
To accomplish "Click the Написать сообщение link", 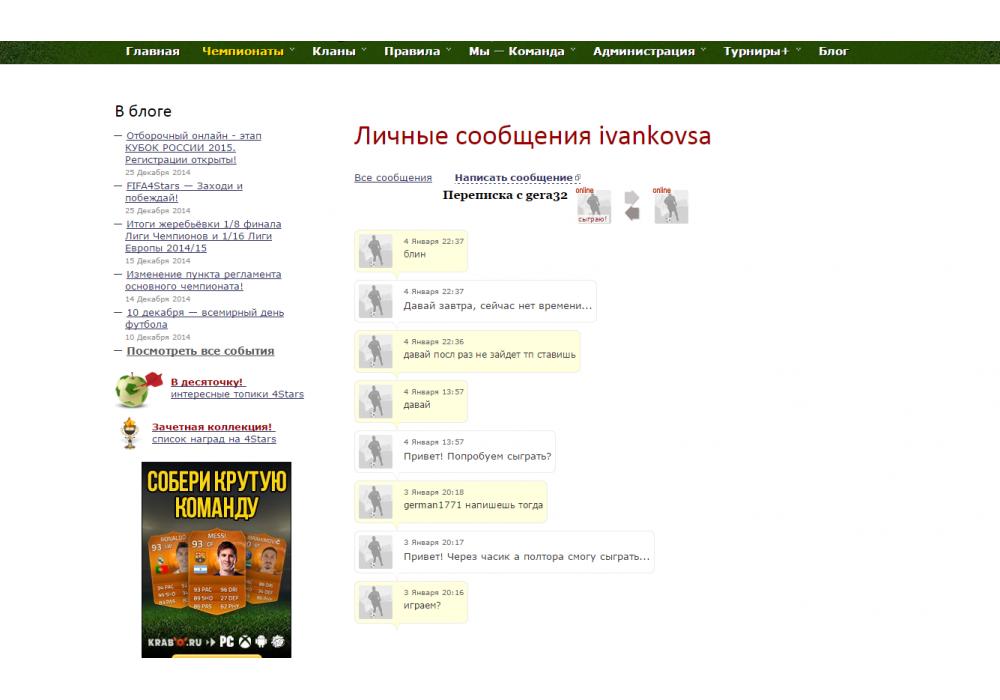I will (513, 178).
